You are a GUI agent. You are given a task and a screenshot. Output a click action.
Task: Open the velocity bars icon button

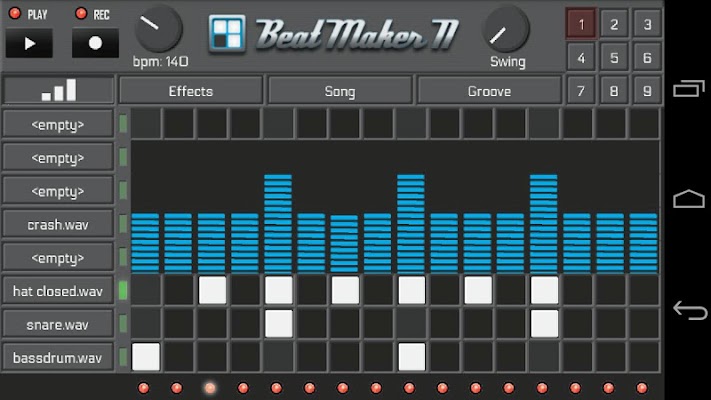coord(58,90)
